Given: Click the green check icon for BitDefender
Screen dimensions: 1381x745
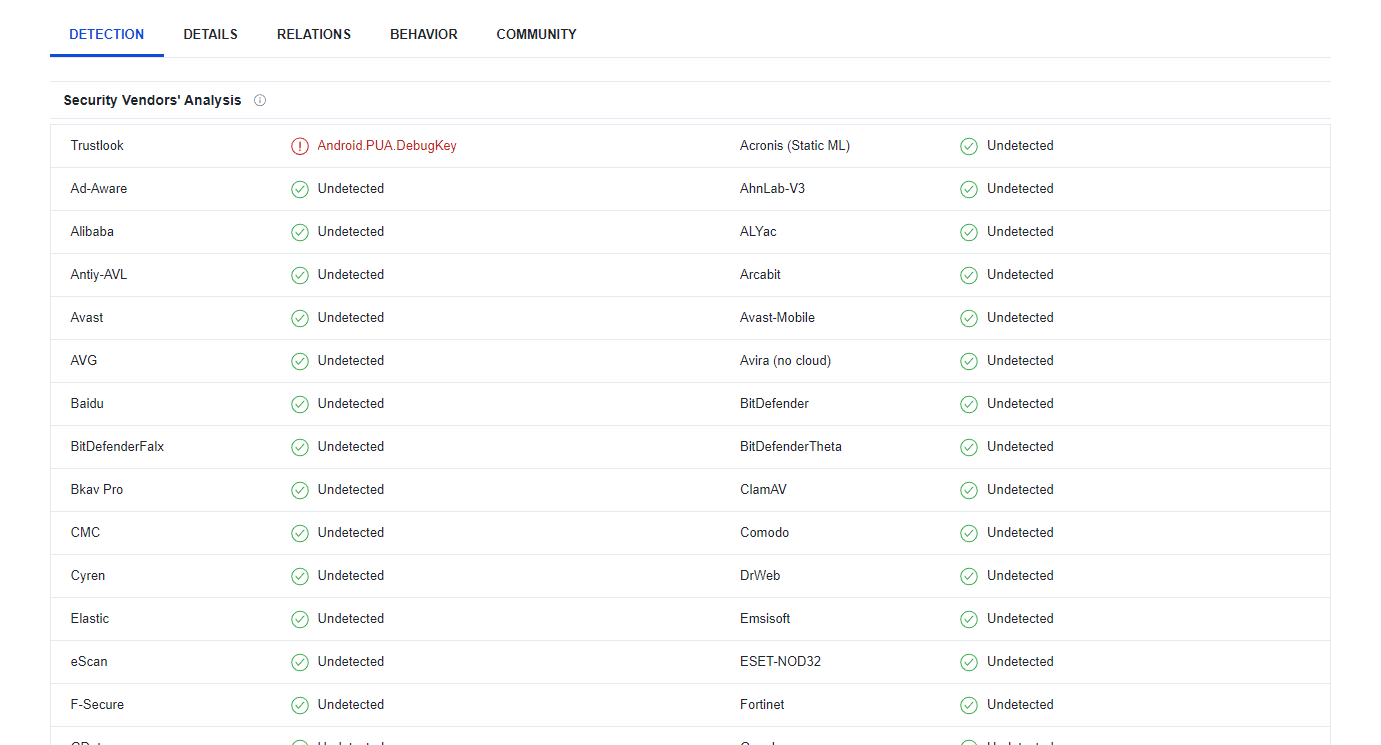Looking at the screenshot, I should point(969,404).
